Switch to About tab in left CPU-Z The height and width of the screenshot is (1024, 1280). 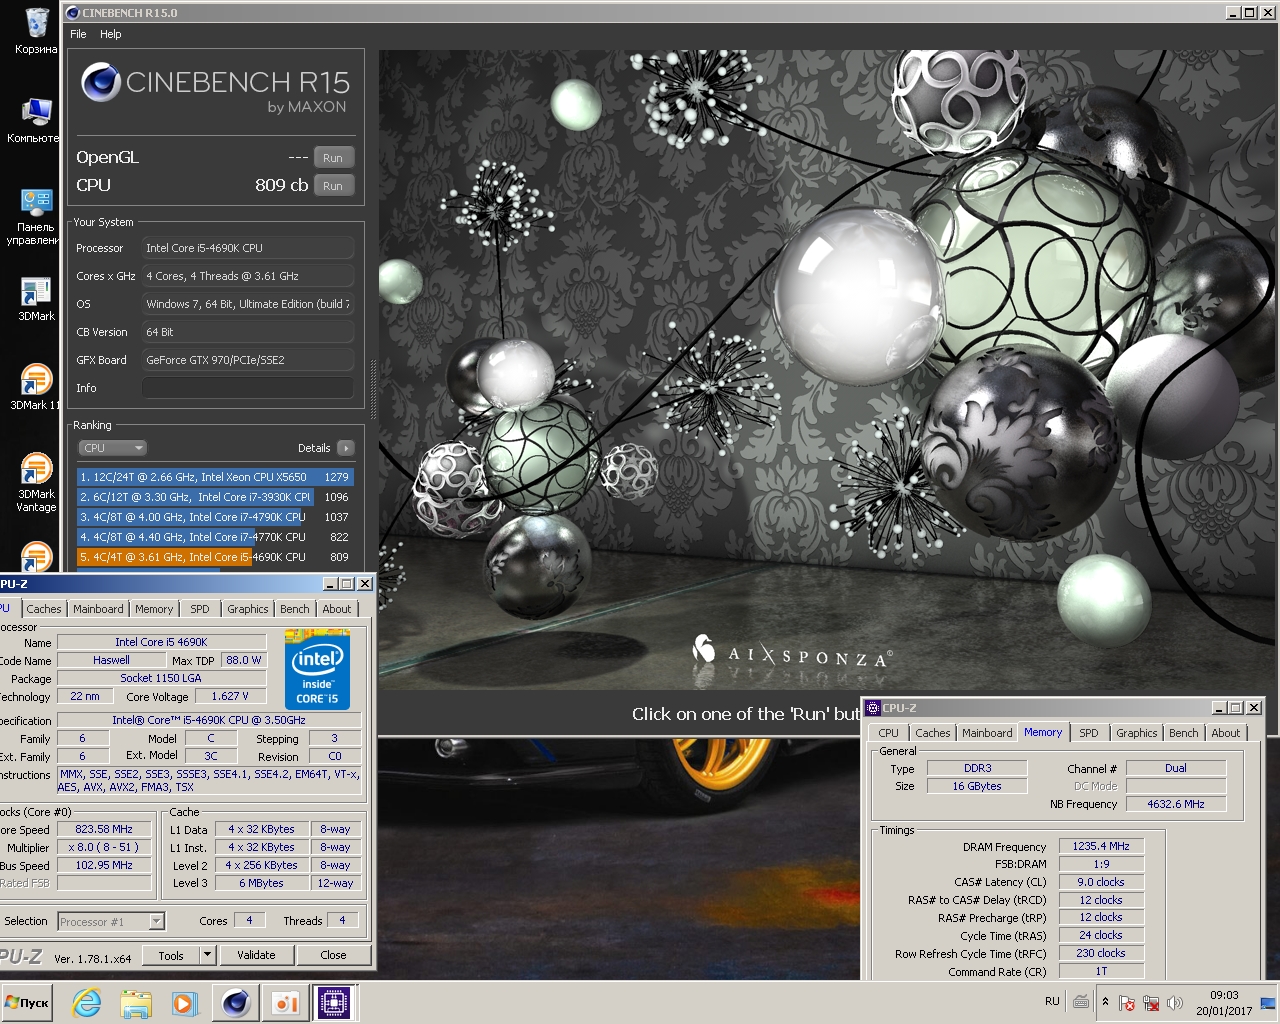coord(337,608)
